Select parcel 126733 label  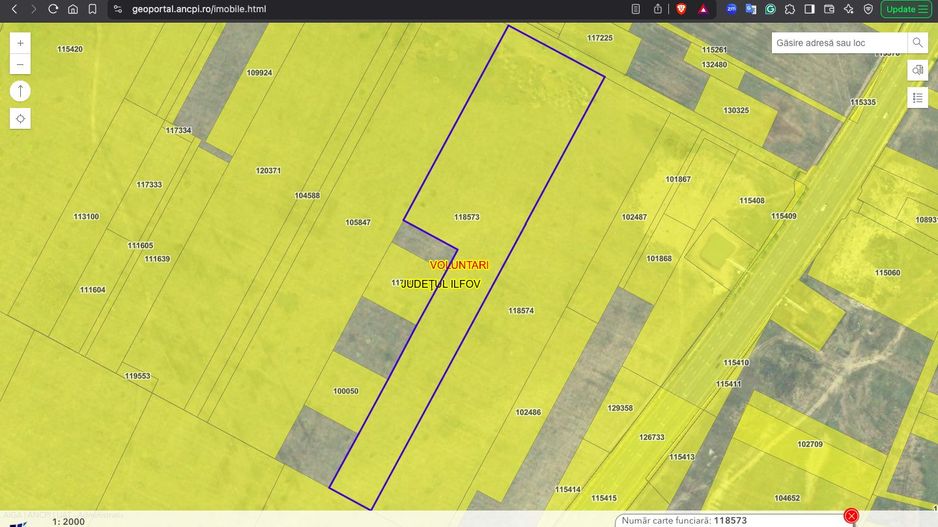point(651,437)
